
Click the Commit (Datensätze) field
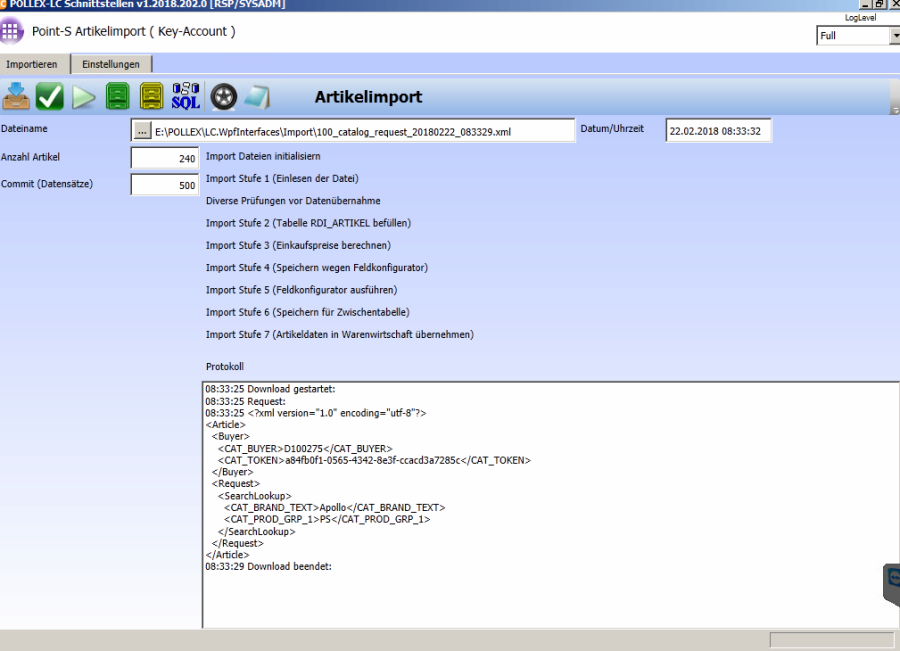(165, 185)
